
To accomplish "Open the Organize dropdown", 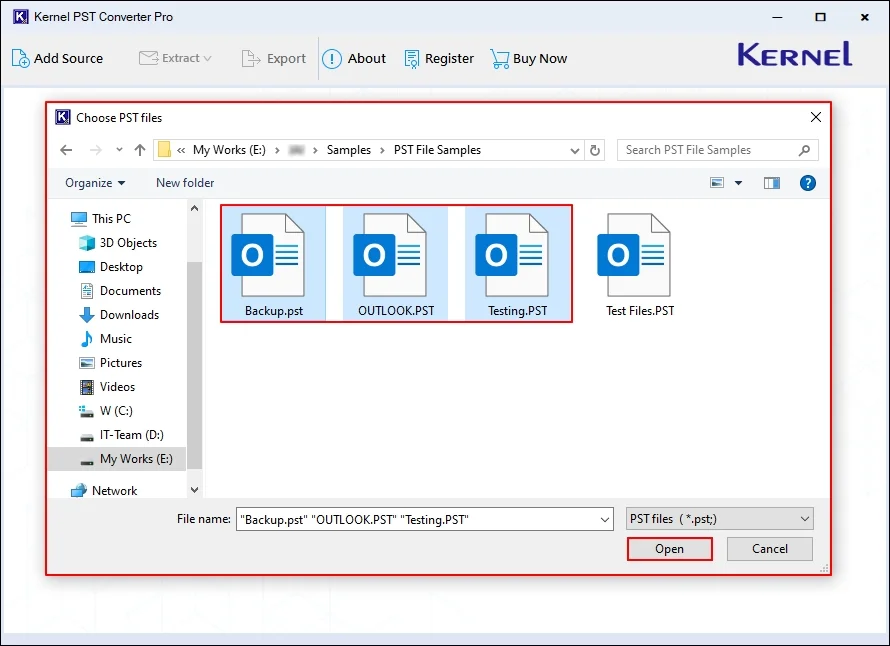I will [x=95, y=183].
